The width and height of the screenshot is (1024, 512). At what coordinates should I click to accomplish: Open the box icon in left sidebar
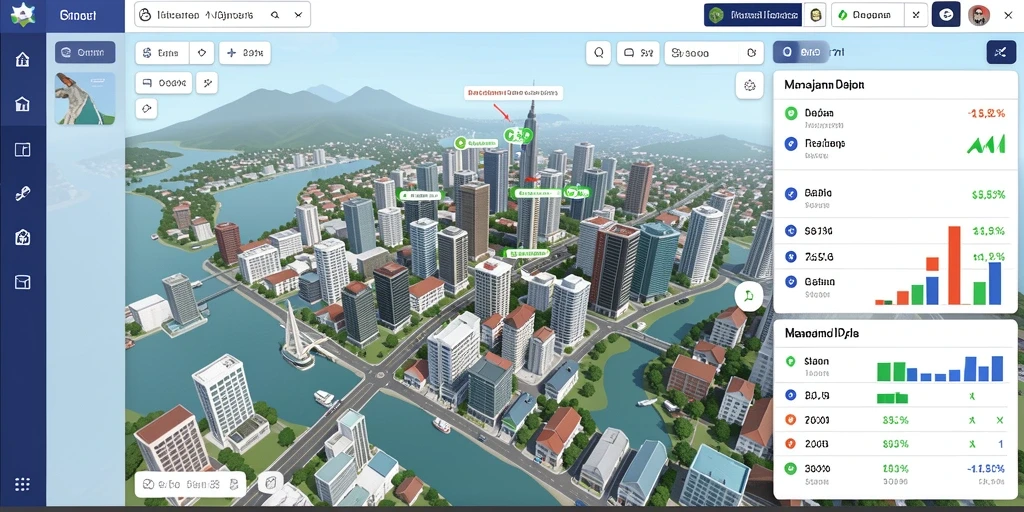pyautogui.click(x=22, y=282)
